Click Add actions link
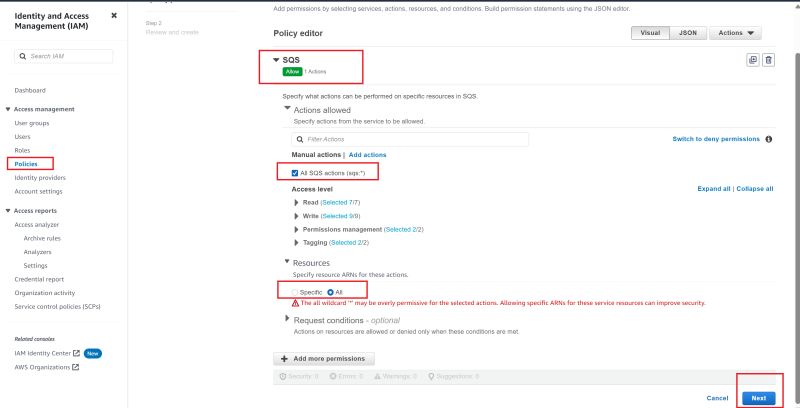The image size is (800, 408). [367, 155]
